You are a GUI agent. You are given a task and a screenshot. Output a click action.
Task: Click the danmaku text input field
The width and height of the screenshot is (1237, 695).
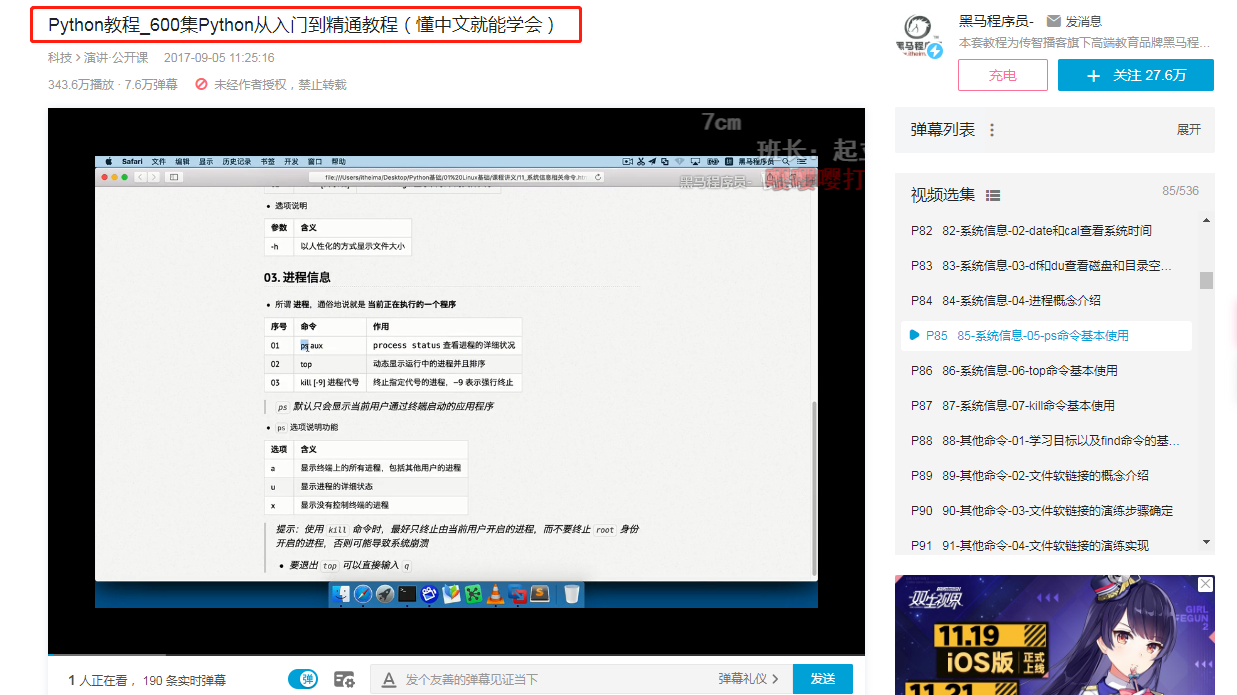[x=555, y=679]
